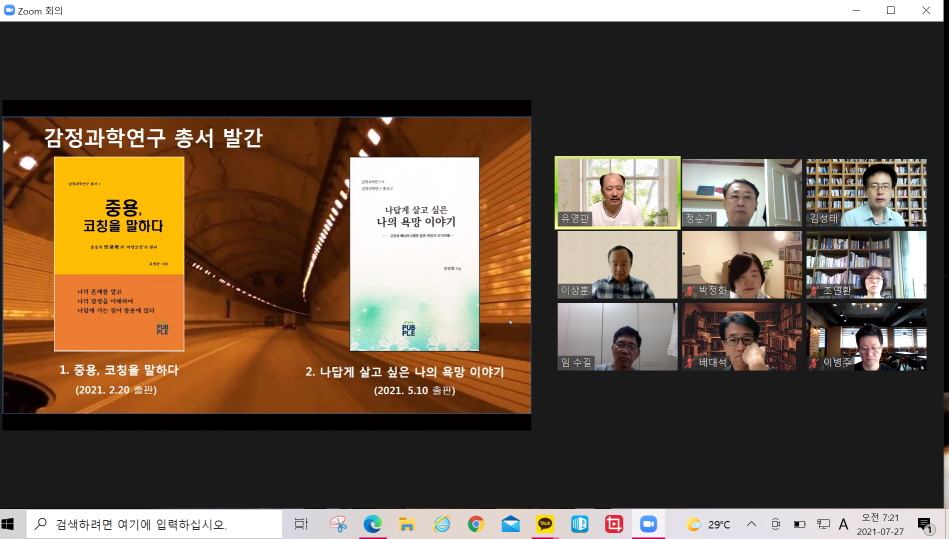This screenshot has height=539, width=949.
Task: Click the yellow 중용, 코칭을 말하다 book cover
Action: [119, 254]
